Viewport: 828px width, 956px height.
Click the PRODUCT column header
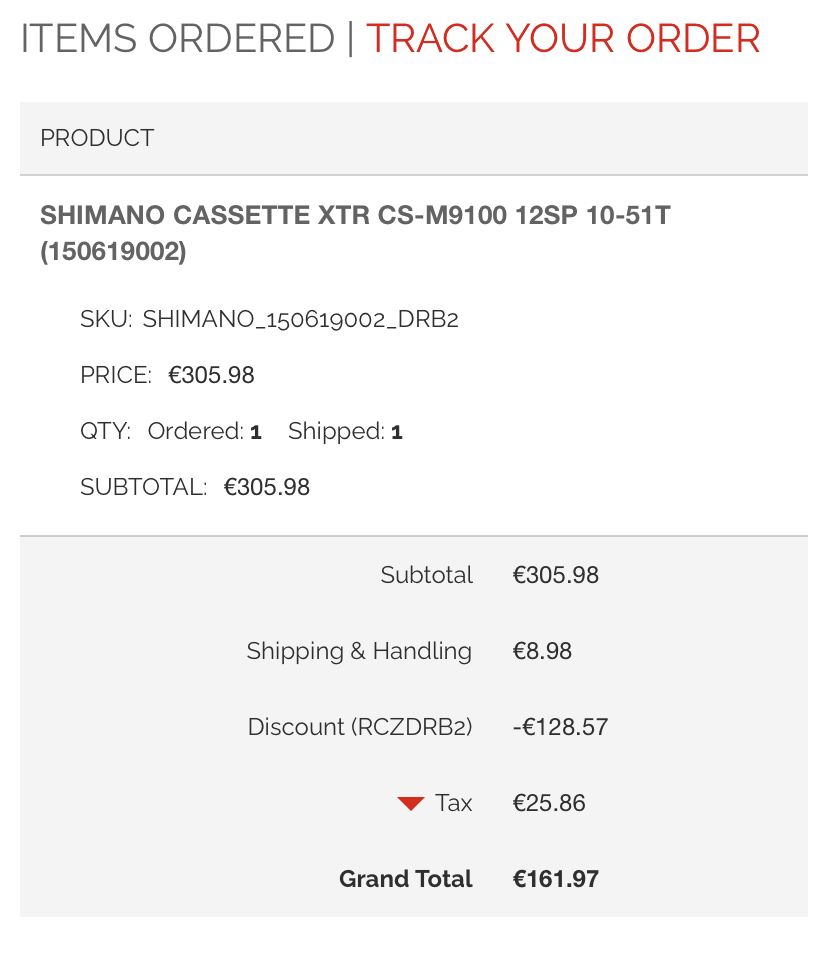(97, 138)
